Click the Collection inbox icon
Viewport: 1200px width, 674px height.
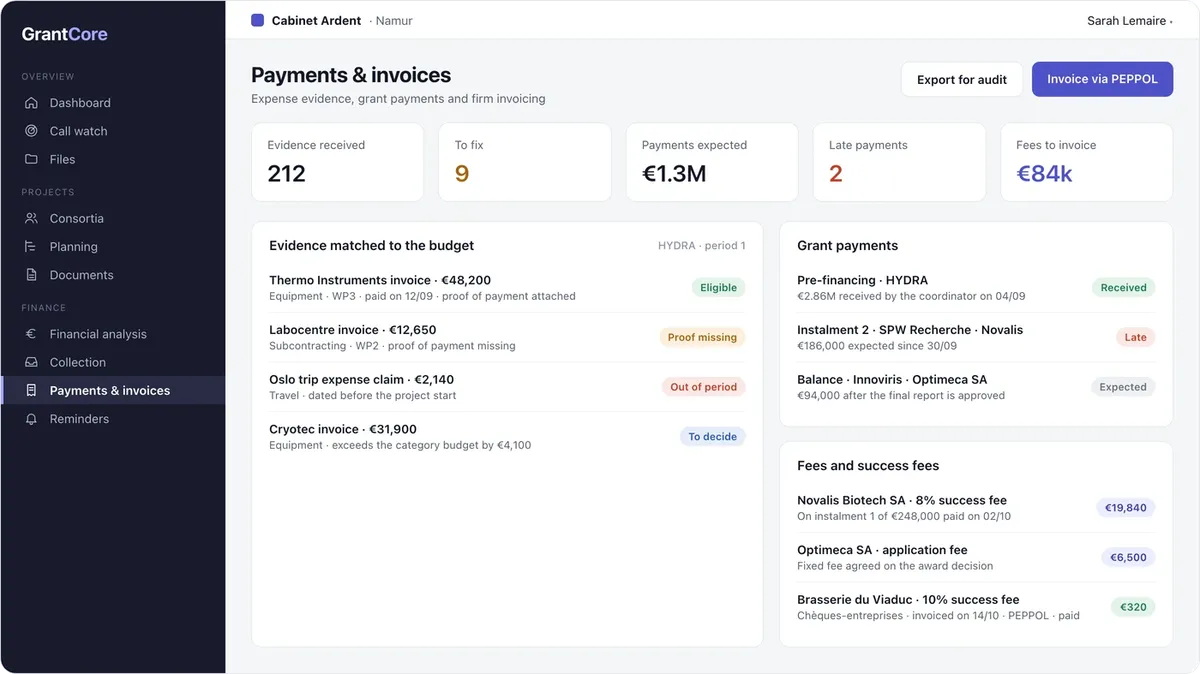[31, 362]
